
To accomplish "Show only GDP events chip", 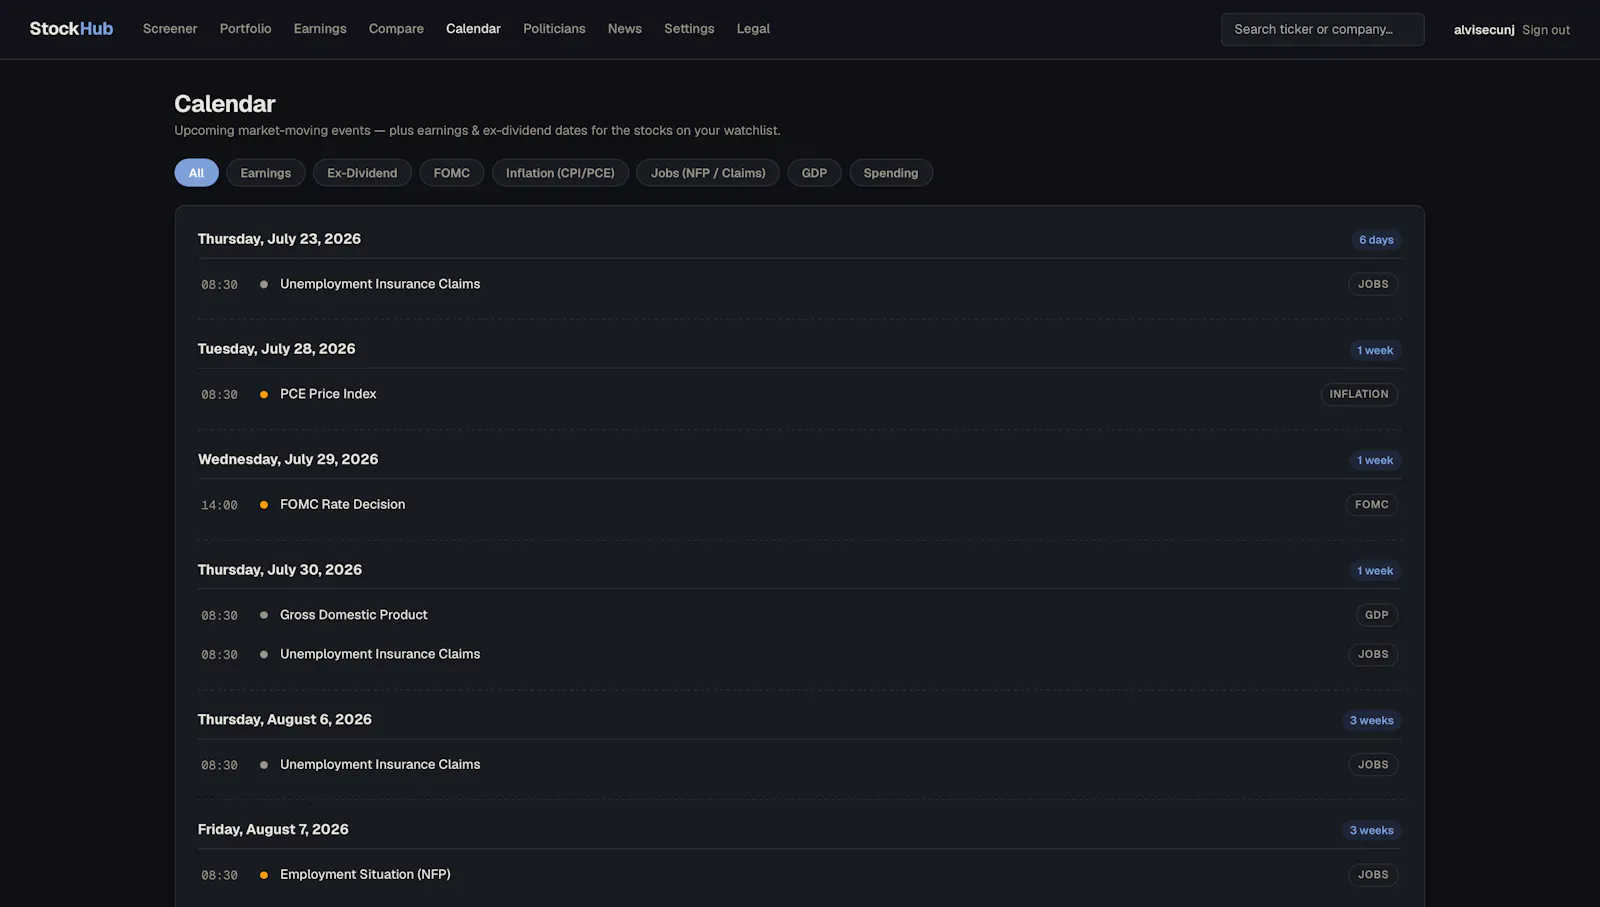I will (x=814, y=173).
